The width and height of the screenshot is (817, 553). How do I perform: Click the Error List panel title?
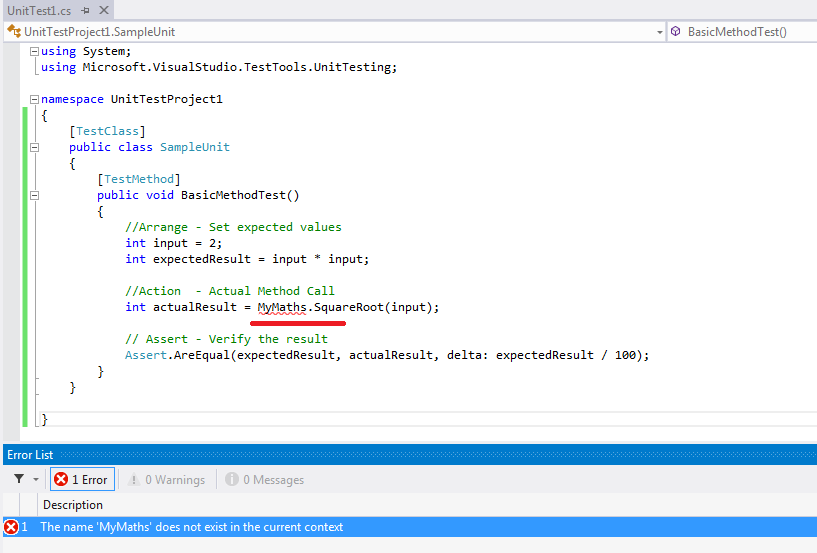[x=30, y=455]
